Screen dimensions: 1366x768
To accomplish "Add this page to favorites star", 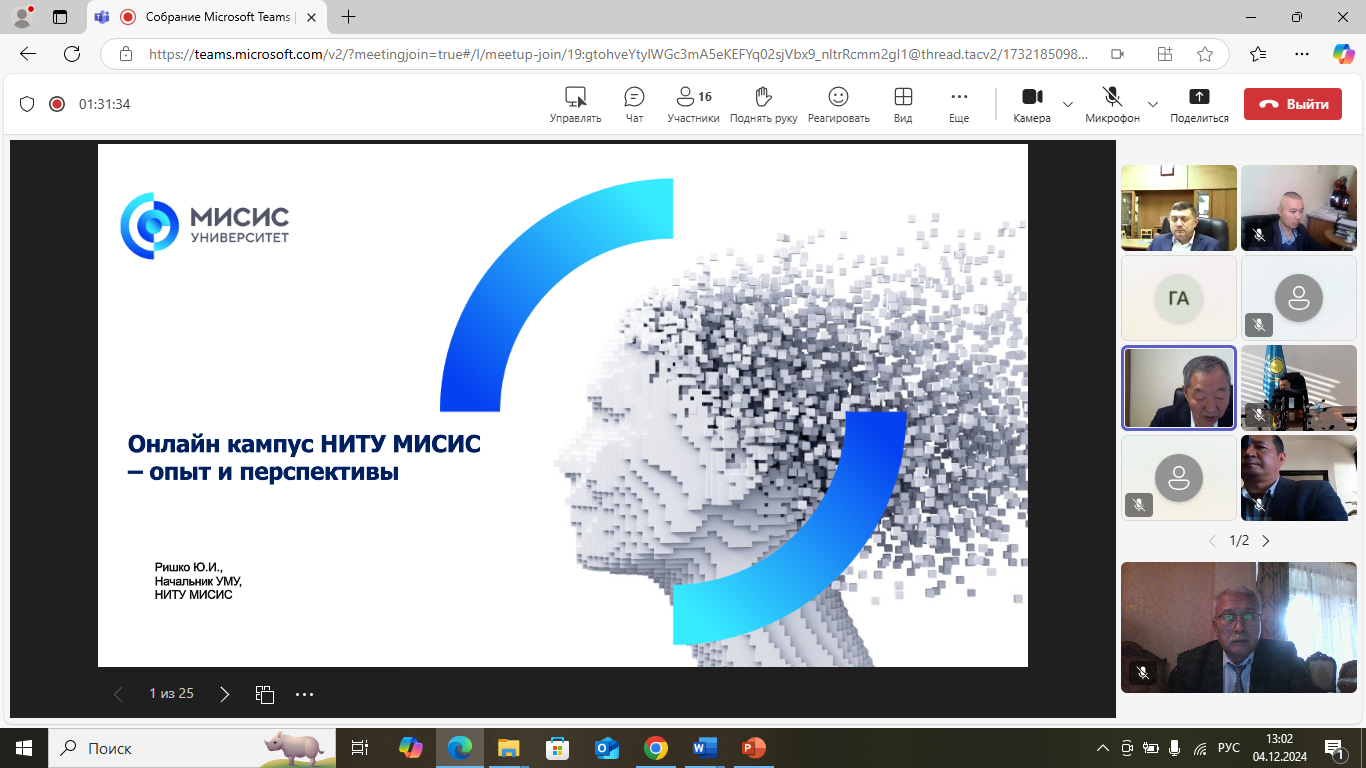I will [1205, 54].
